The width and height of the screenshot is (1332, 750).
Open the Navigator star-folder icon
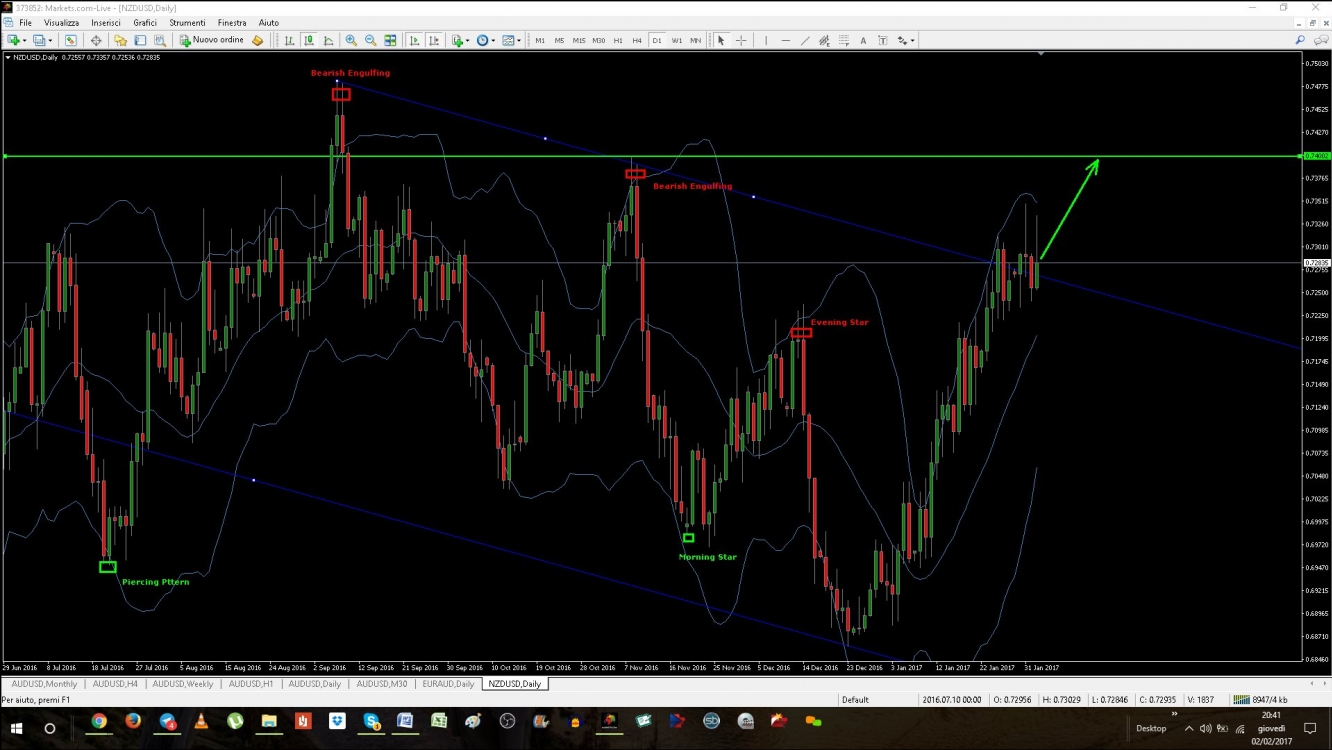click(120, 40)
